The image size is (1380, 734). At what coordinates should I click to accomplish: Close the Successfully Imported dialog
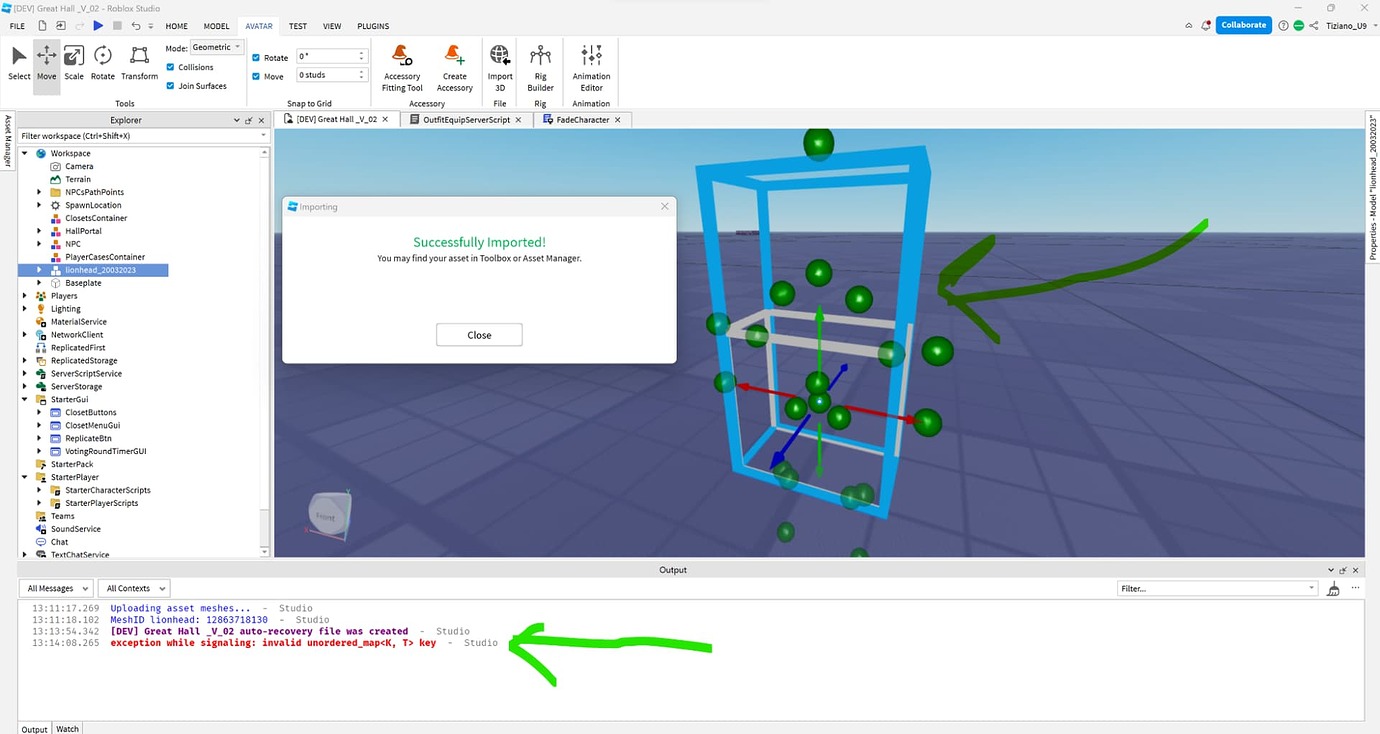click(479, 334)
